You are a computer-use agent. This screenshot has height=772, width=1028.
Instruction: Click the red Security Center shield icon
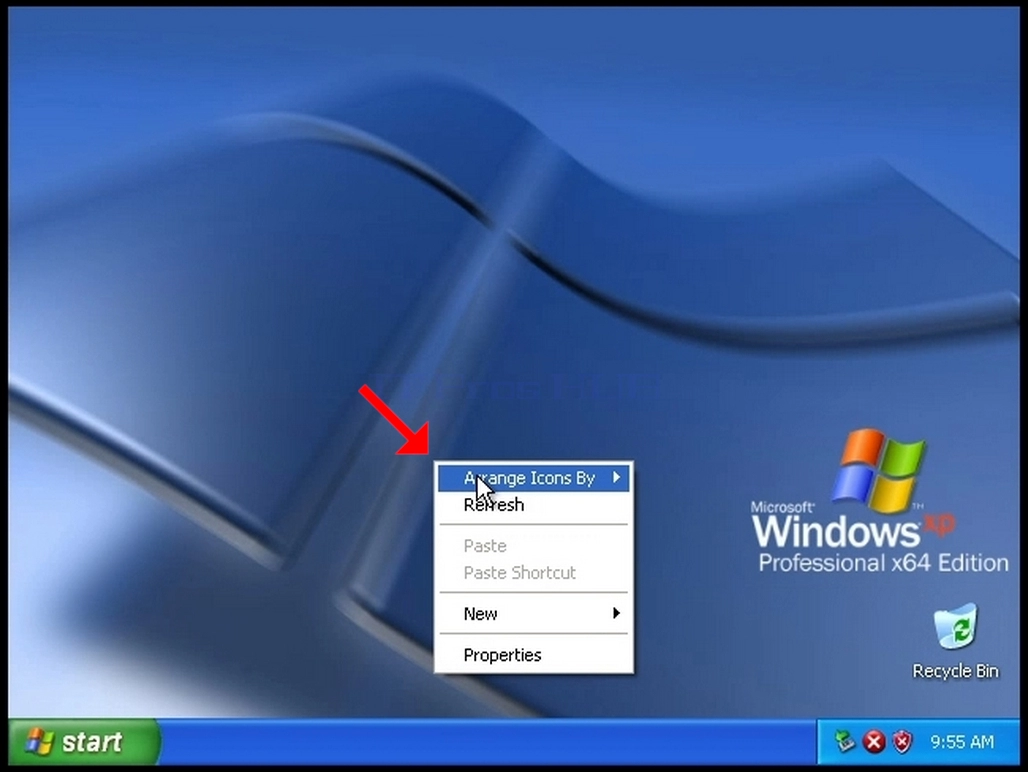coord(902,742)
